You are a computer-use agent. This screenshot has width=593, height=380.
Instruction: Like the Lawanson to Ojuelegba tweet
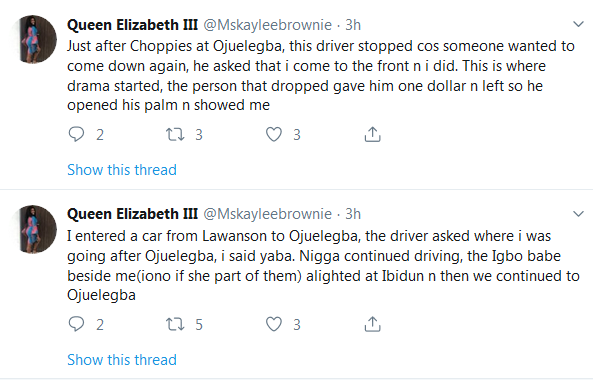coord(274,324)
